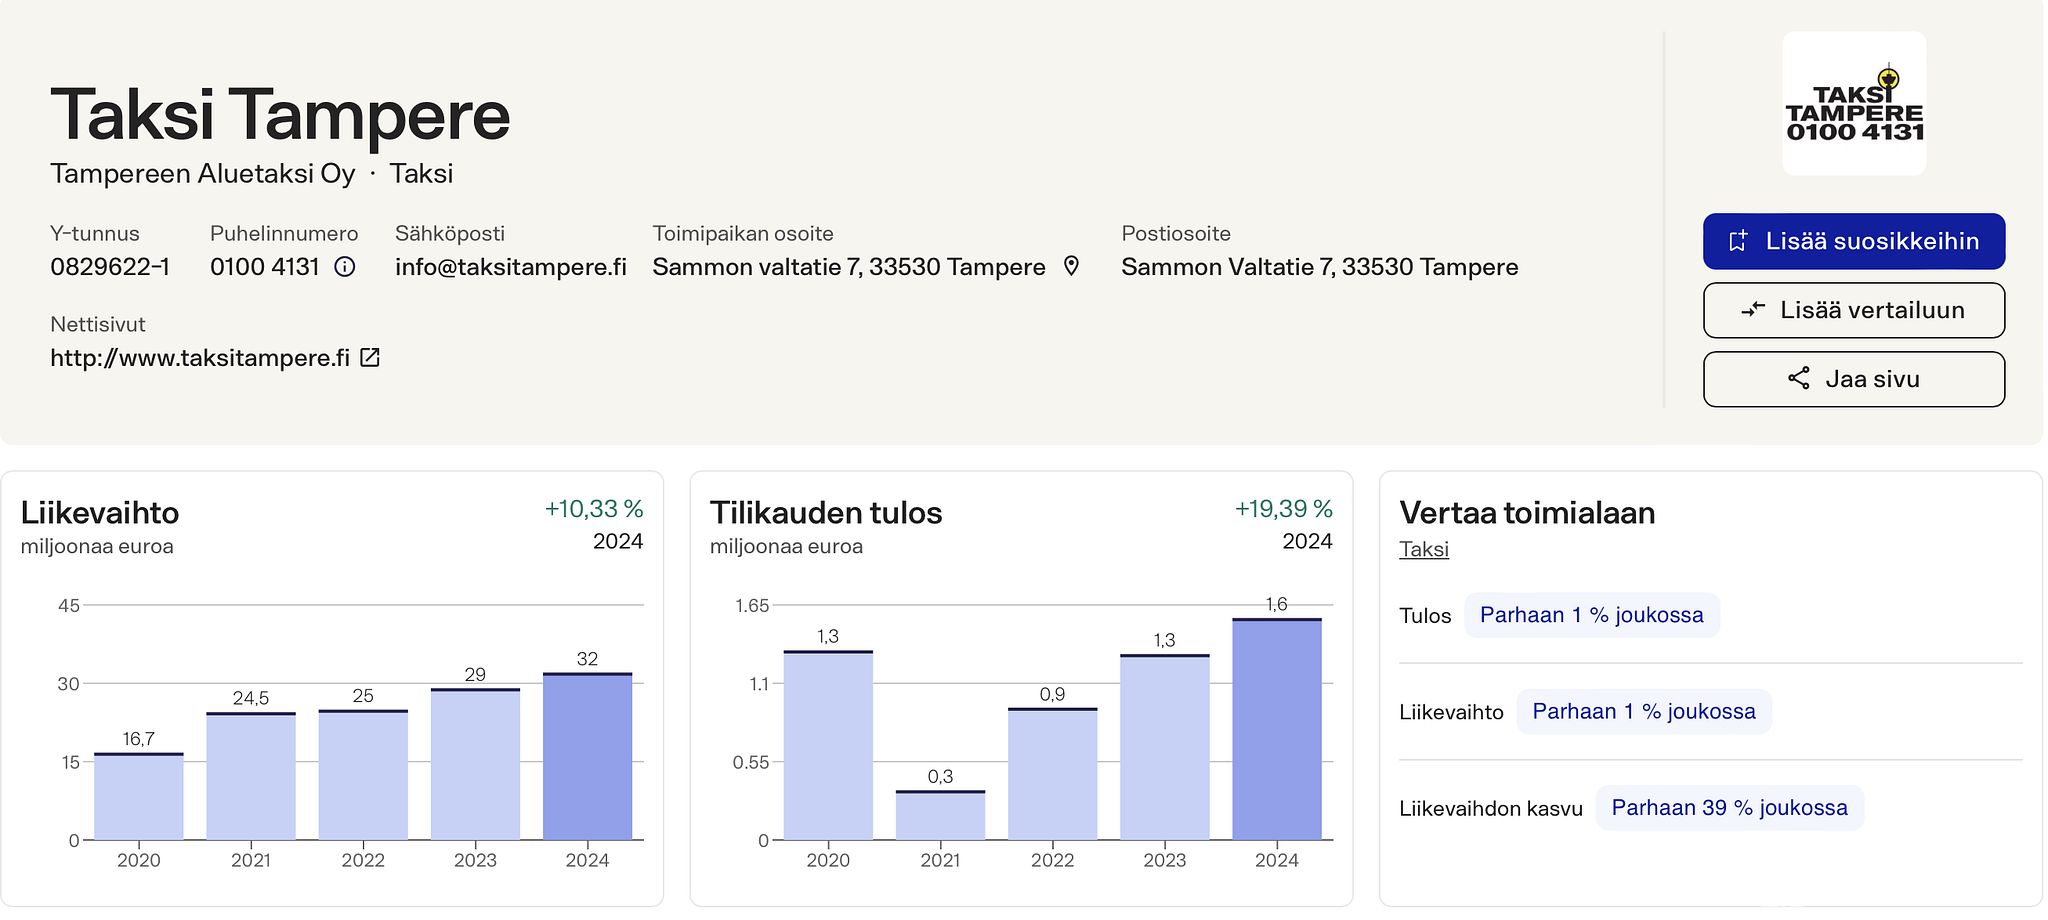Click the +19,39 % growth figure

pos(1284,509)
